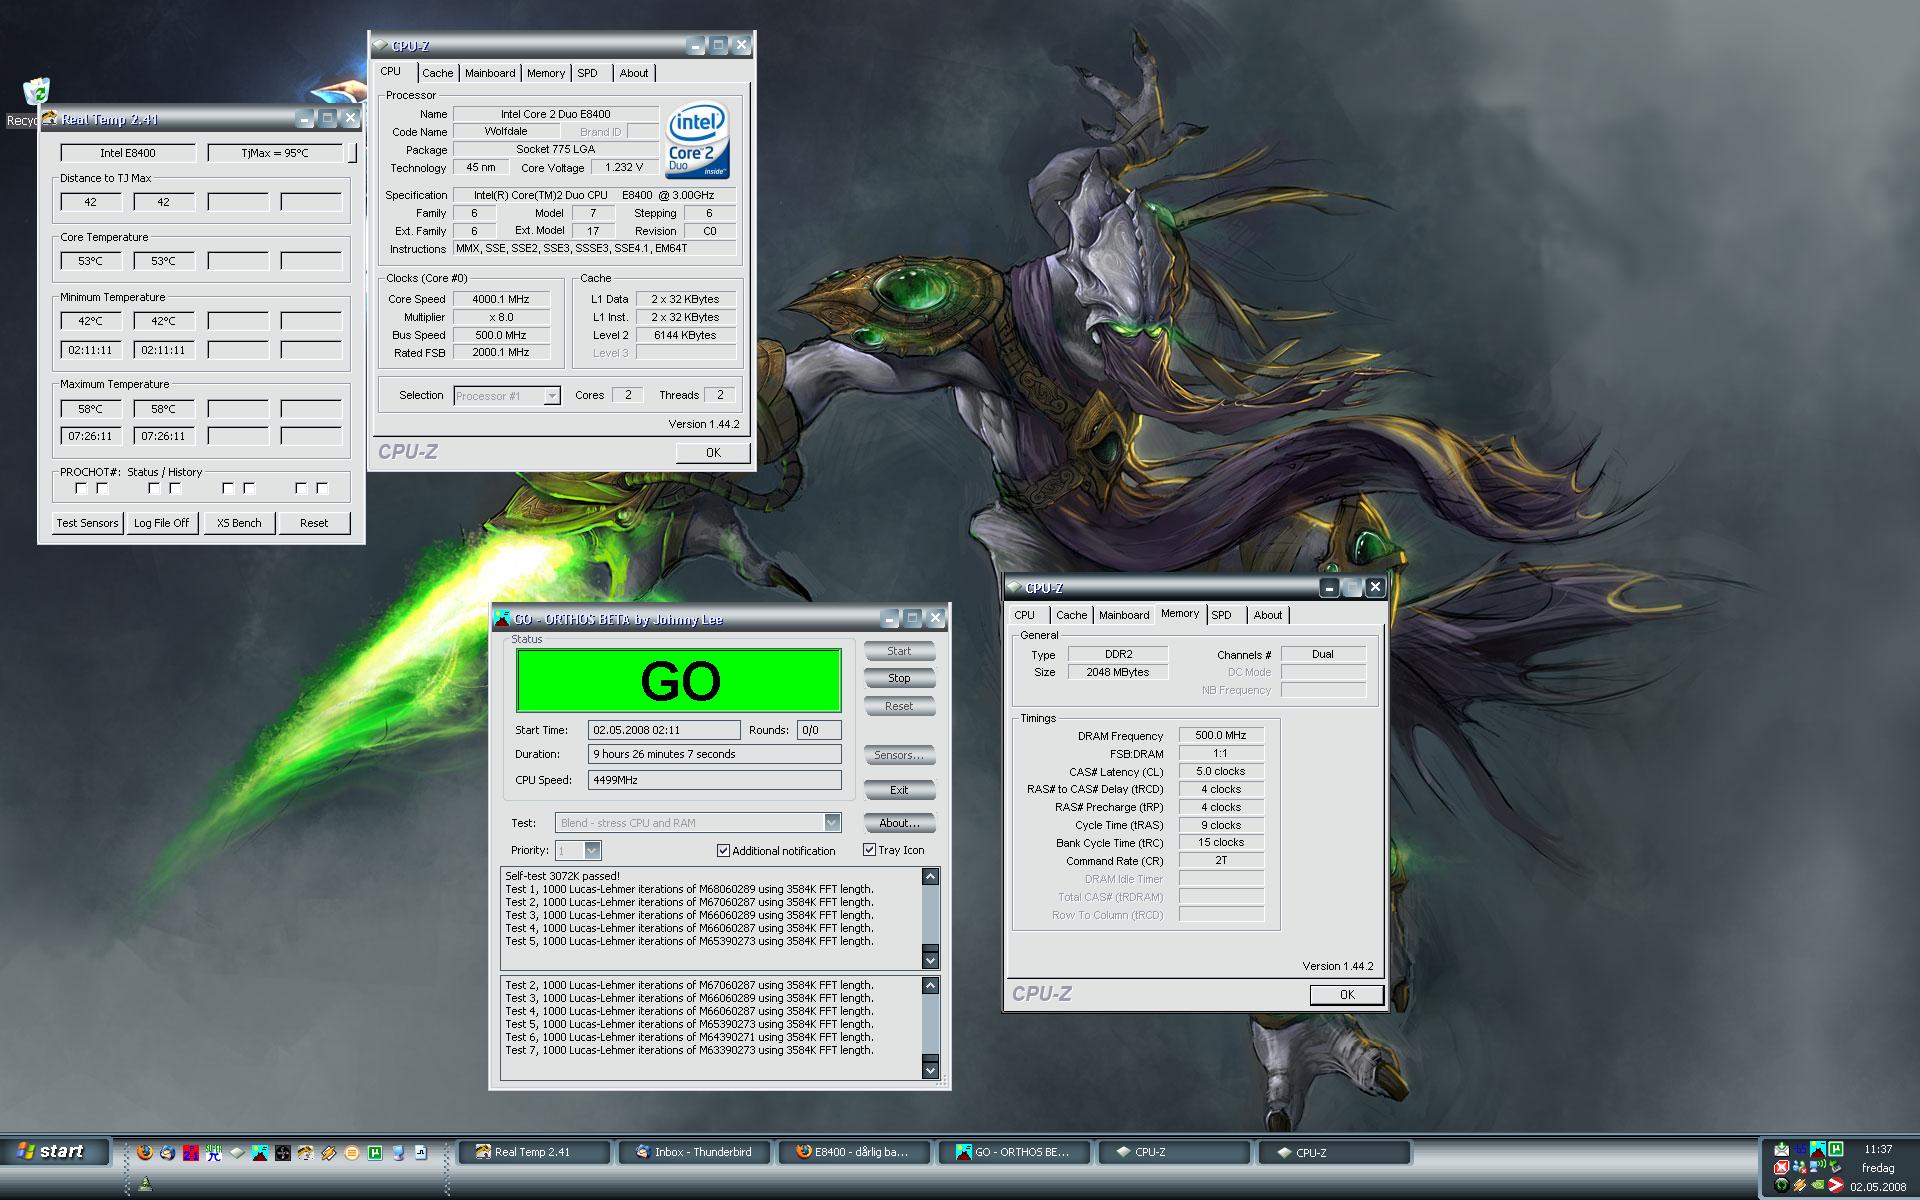Toggle the fifth PROCHOT checkbox from the left
1920x1200 pixels.
click(x=228, y=488)
